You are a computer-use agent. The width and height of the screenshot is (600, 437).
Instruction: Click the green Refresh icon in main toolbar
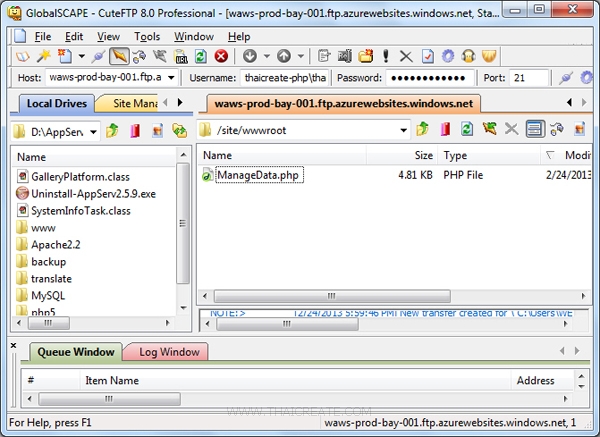click(x=201, y=57)
